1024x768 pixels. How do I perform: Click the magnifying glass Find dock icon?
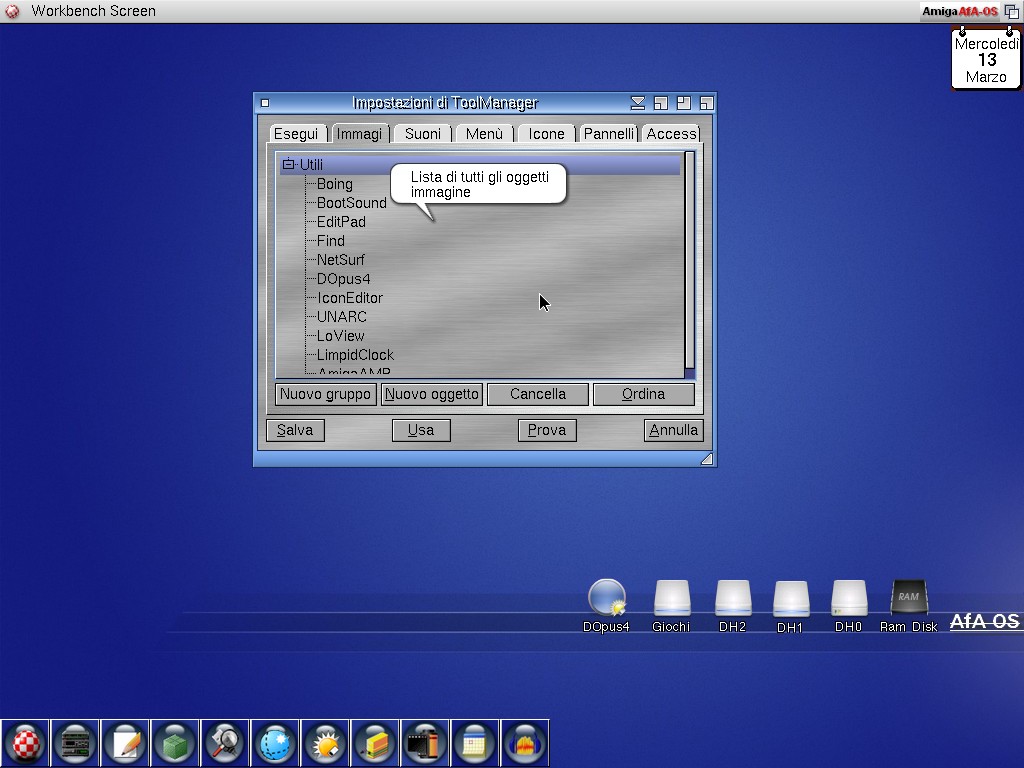[x=226, y=743]
